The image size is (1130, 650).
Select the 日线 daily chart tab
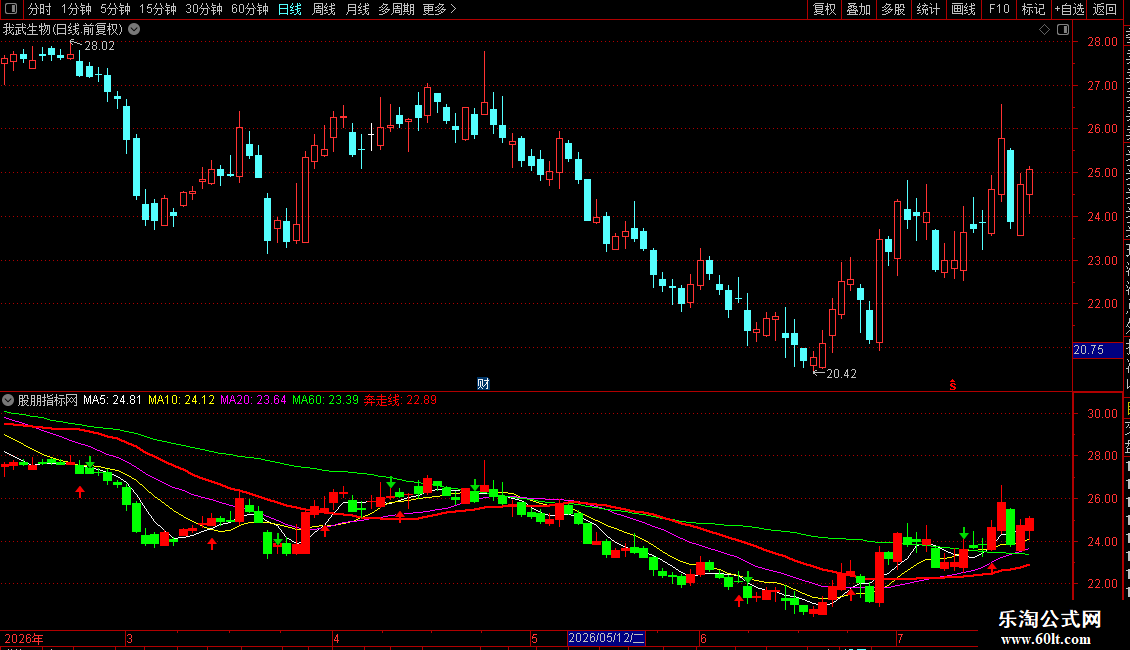click(290, 9)
